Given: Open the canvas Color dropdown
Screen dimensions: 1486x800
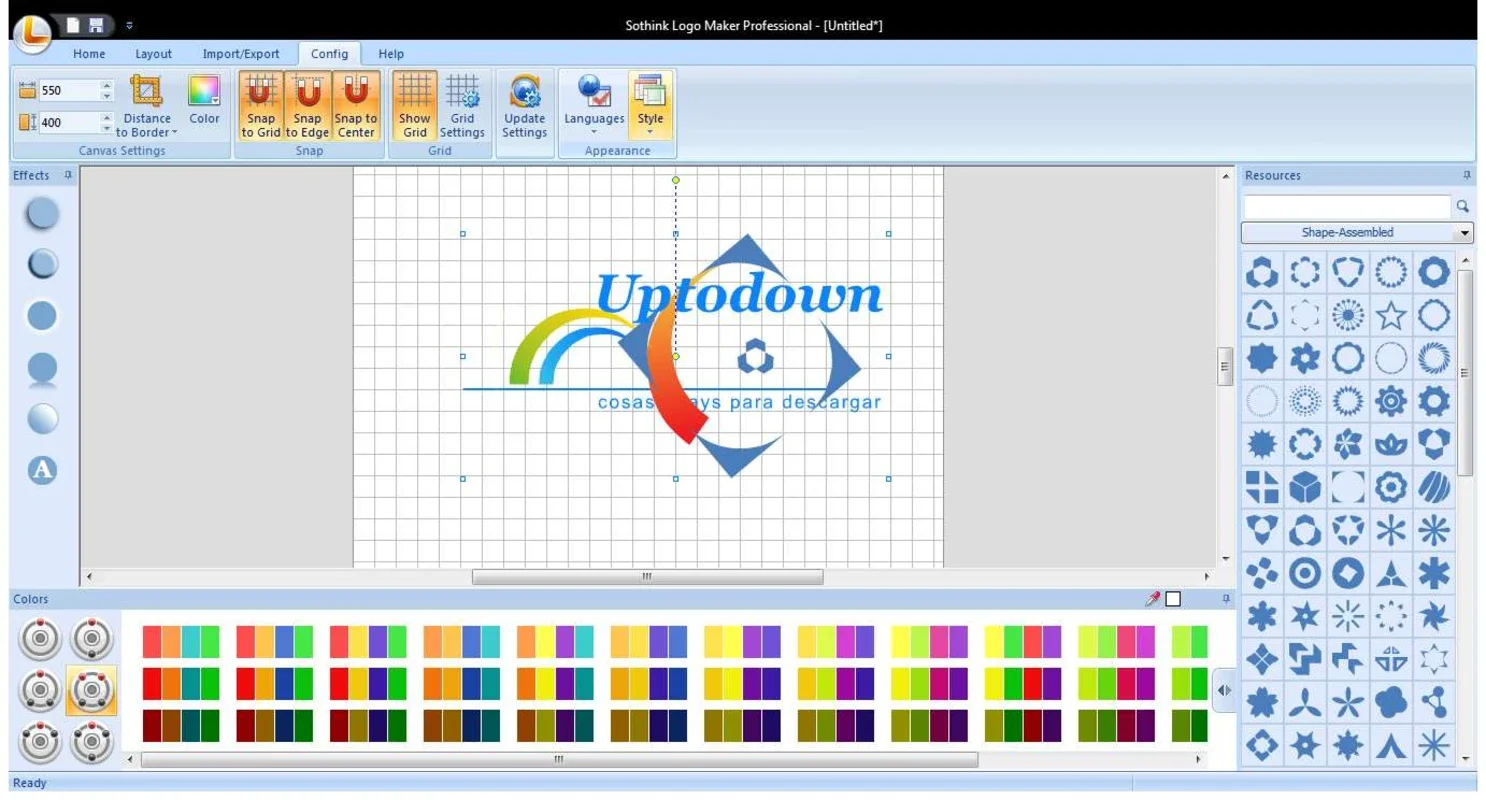Looking at the screenshot, I should click(x=204, y=100).
